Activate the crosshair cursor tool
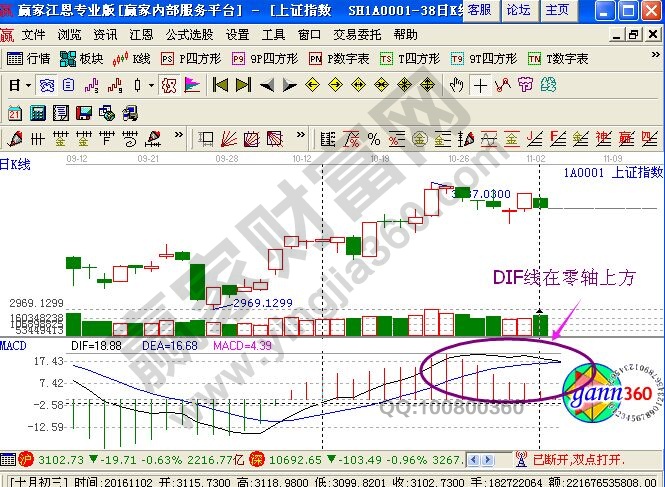 pyautogui.click(x=481, y=85)
